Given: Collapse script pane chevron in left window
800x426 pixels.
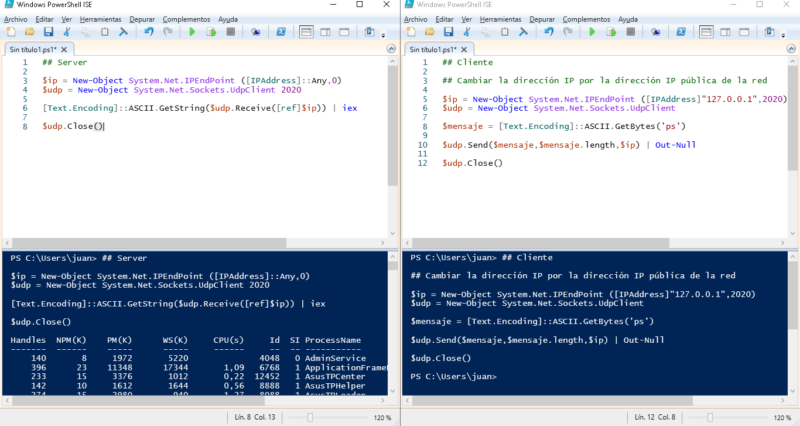Looking at the screenshot, I should [391, 49].
